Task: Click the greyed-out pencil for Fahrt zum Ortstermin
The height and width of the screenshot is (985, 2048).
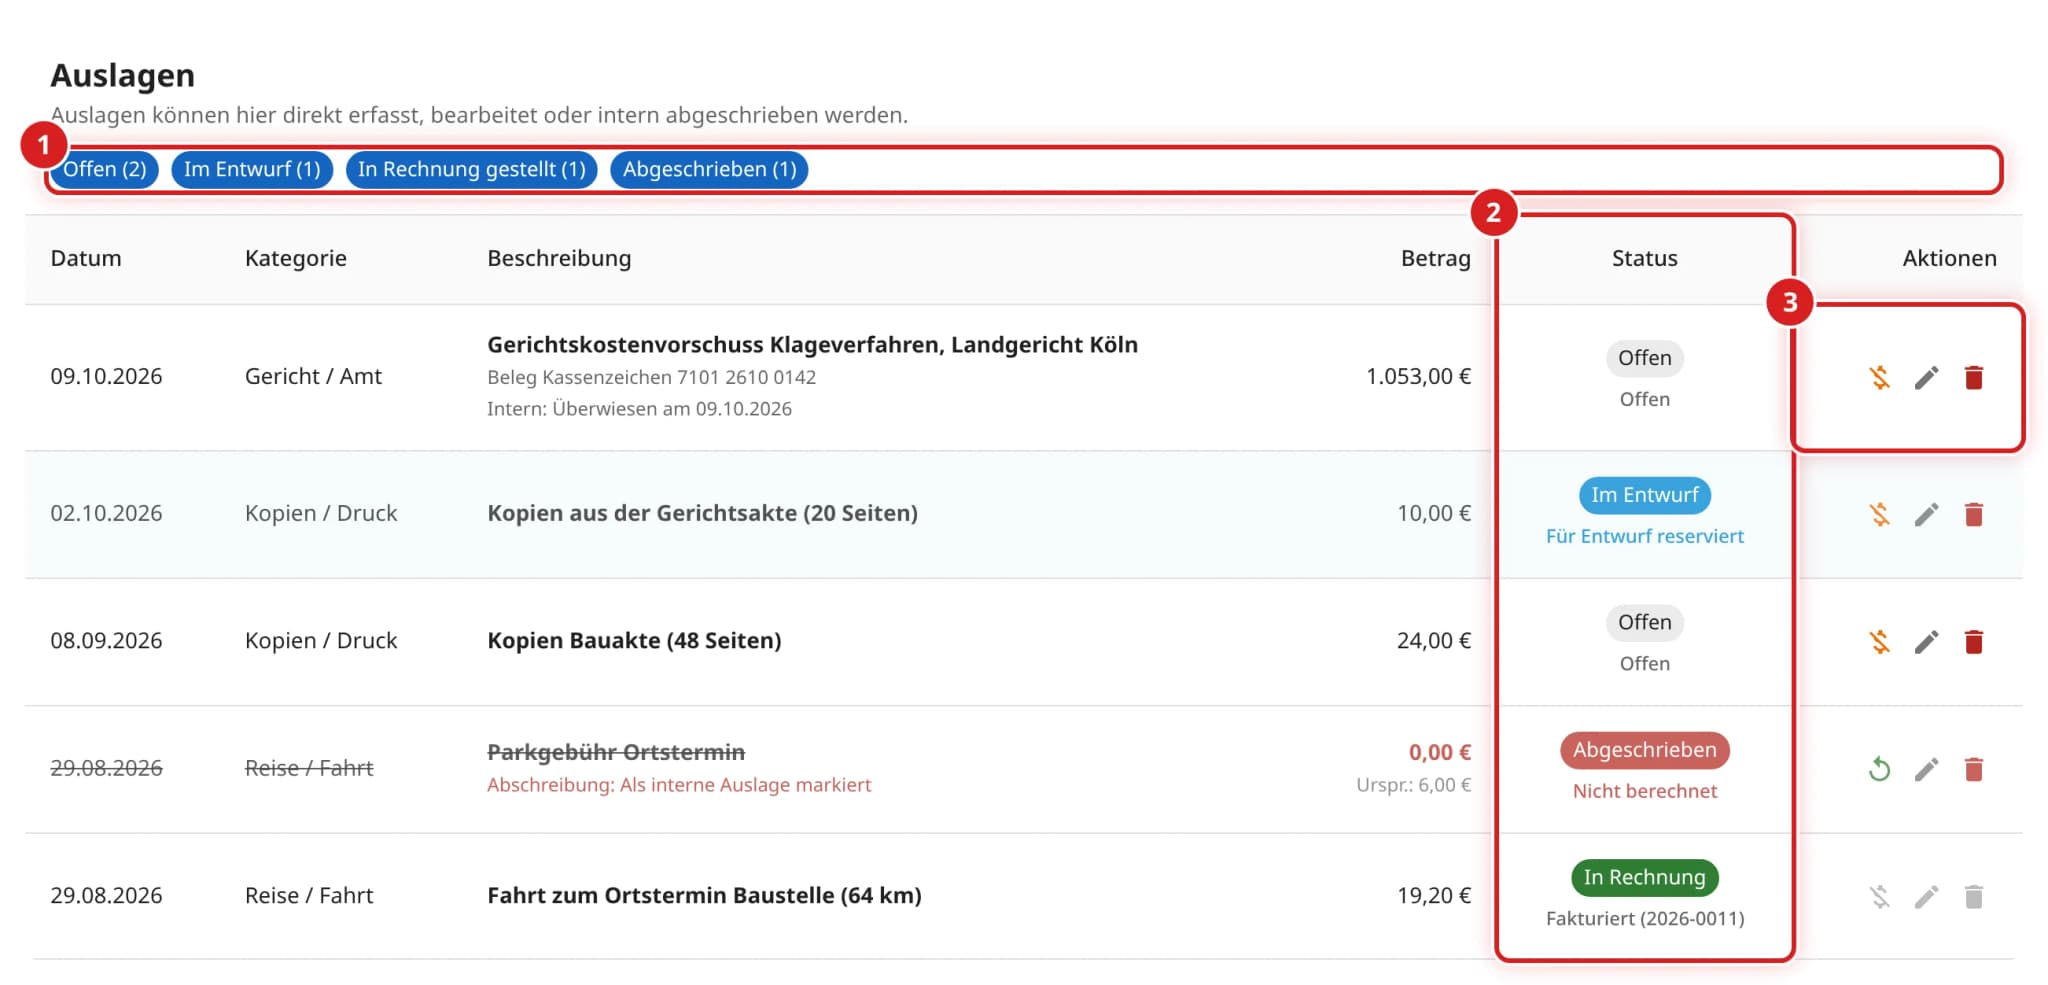Action: click(1927, 897)
